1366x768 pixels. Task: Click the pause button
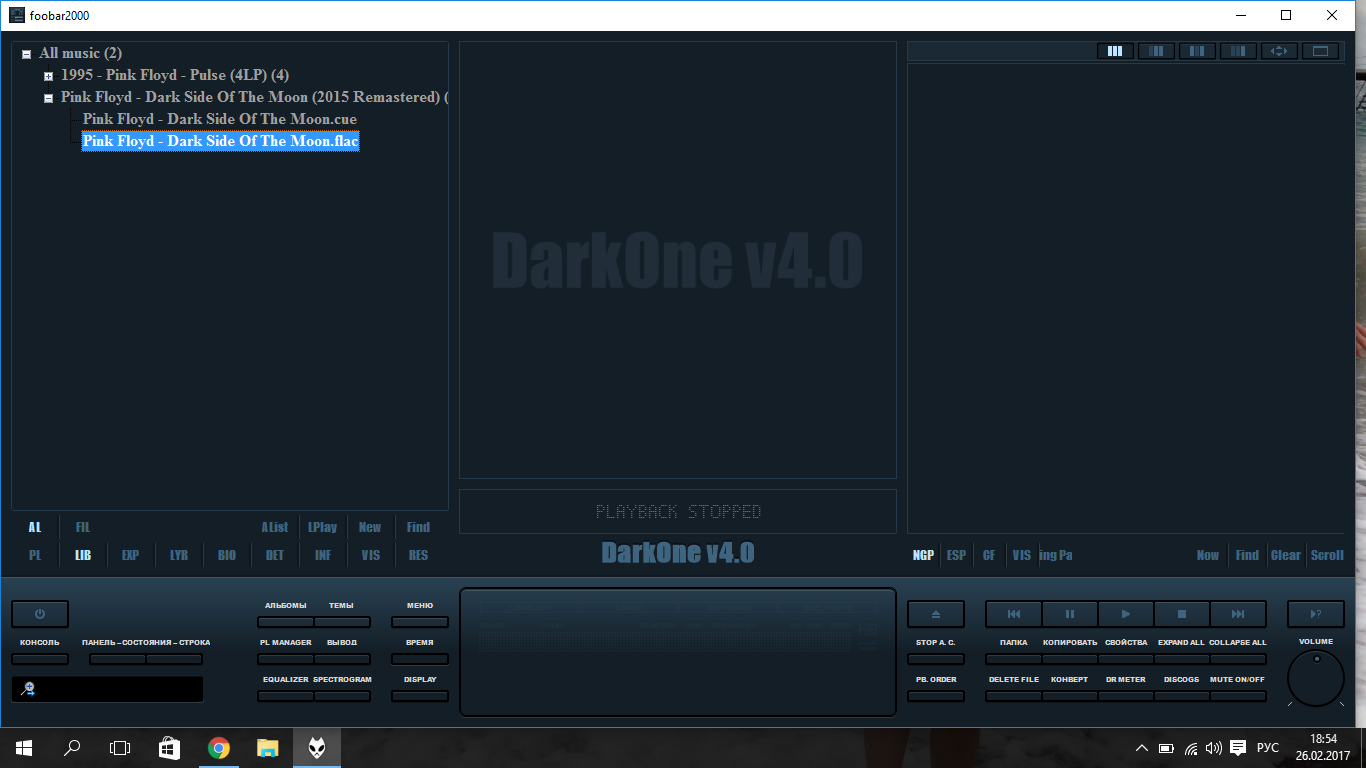(x=1070, y=614)
